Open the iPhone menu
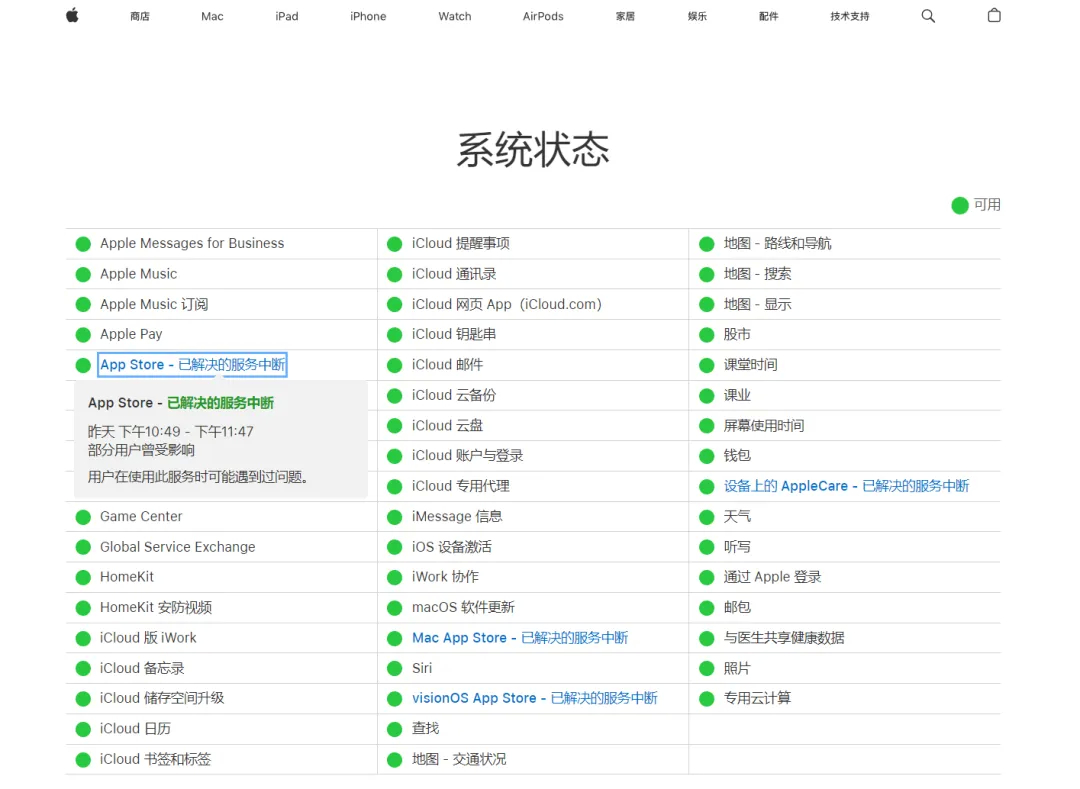This screenshot has height=789, width=1080. [x=368, y=16]
